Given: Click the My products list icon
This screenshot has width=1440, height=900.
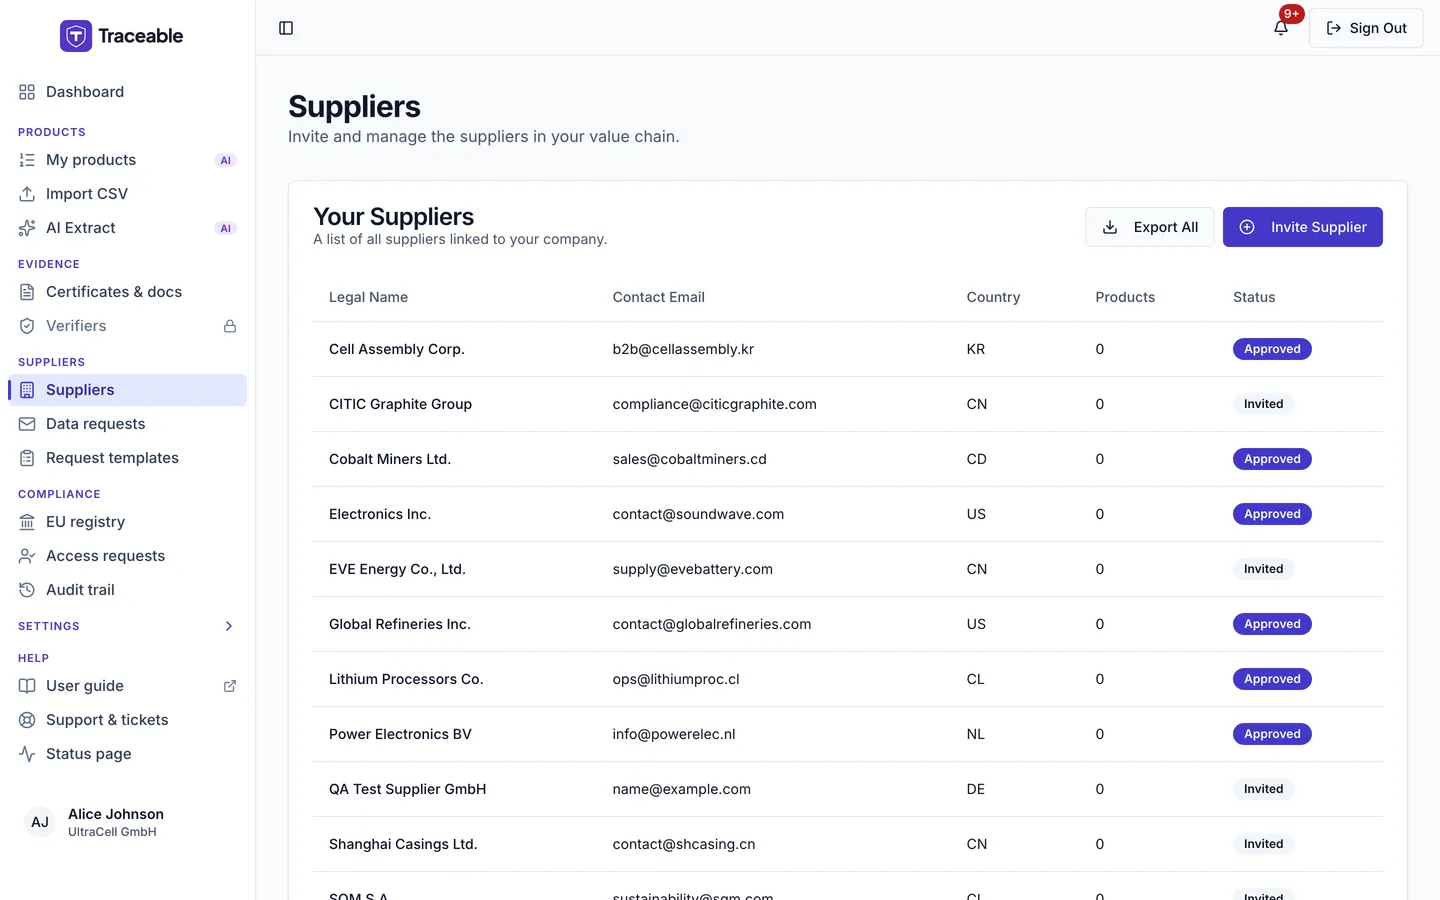Looking at the screenshot, I should tap(27, 160).
